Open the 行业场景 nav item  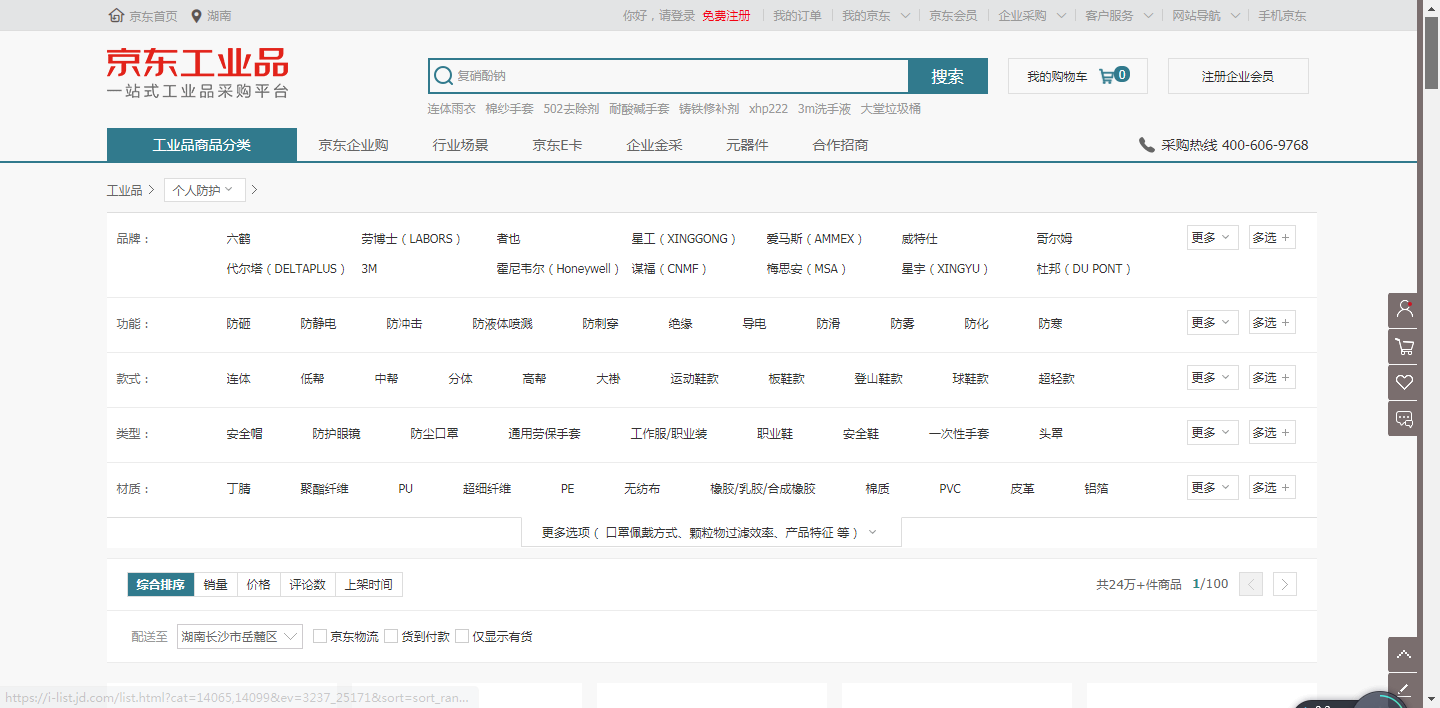[x=461, y=145]
